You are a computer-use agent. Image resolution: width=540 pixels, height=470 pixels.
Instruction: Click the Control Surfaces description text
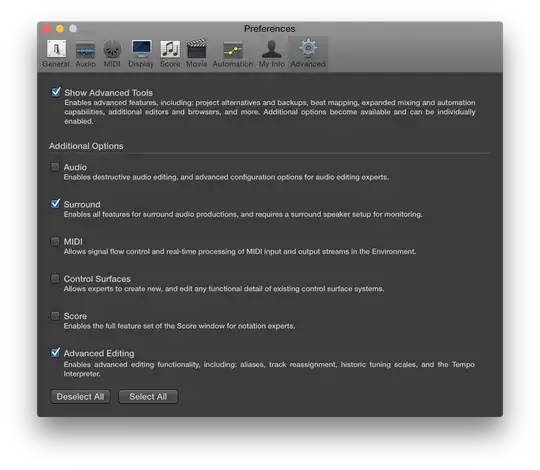(x=224, y=289)
